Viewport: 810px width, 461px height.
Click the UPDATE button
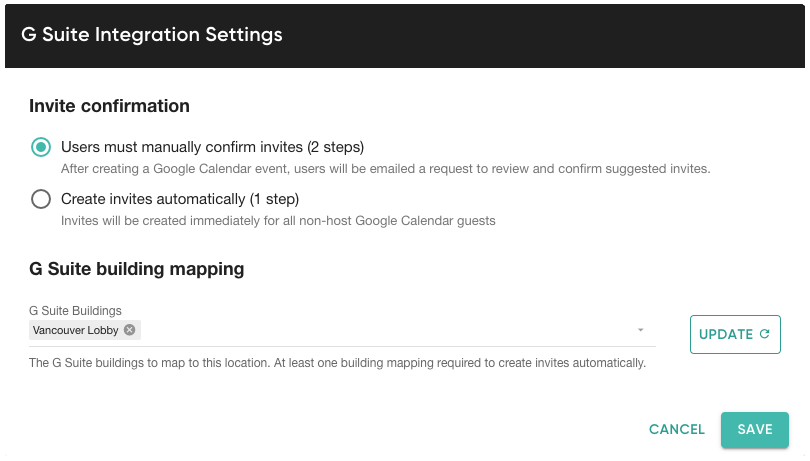click(x=735, y=334)
